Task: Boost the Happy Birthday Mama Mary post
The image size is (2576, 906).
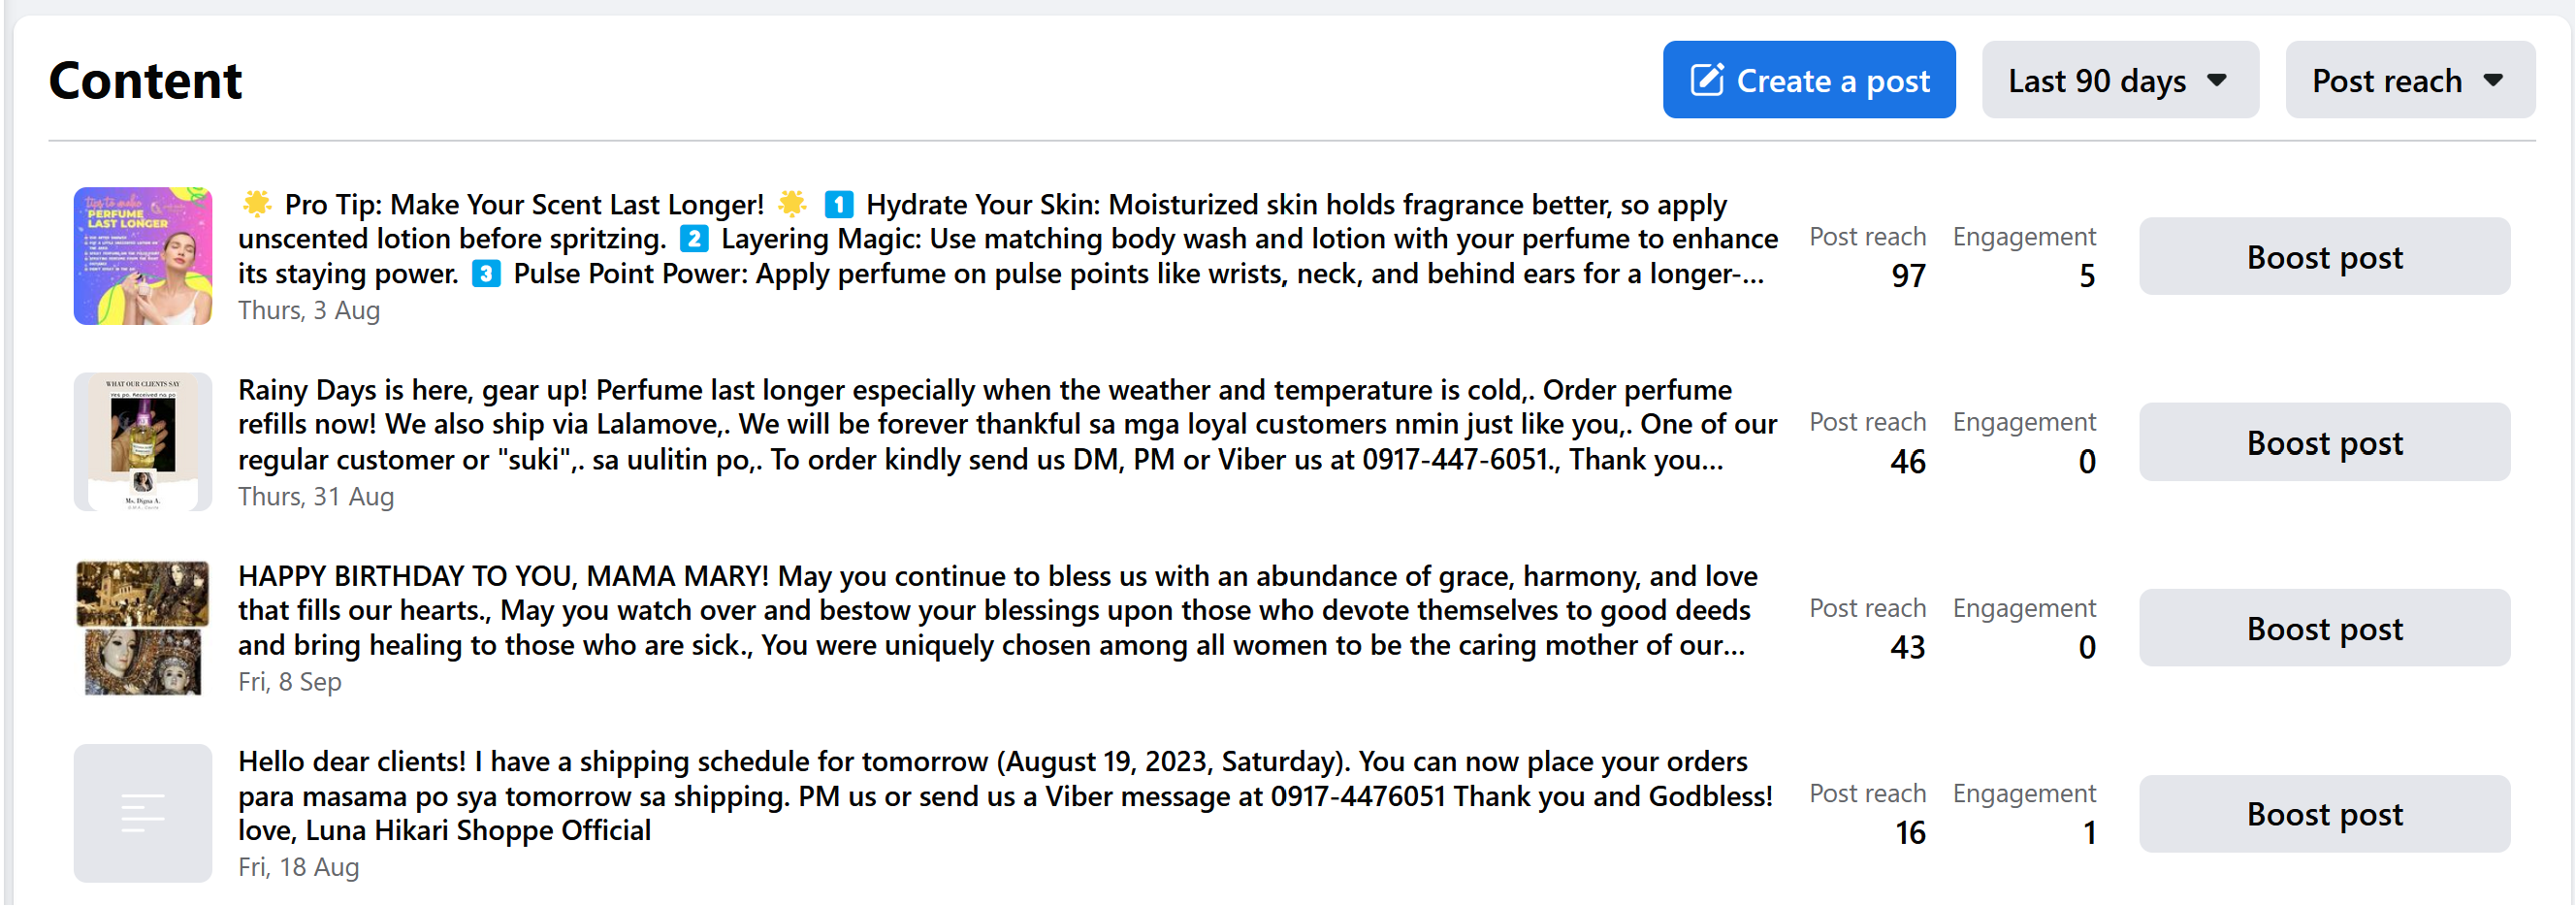Action: 2323,628
